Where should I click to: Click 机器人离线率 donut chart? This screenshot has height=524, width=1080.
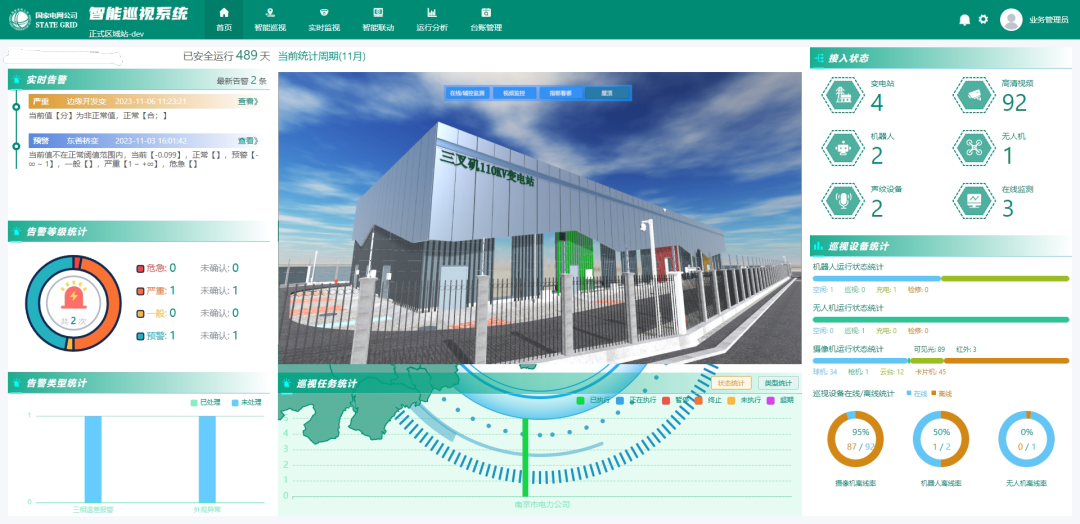click(x=941, y=439)
